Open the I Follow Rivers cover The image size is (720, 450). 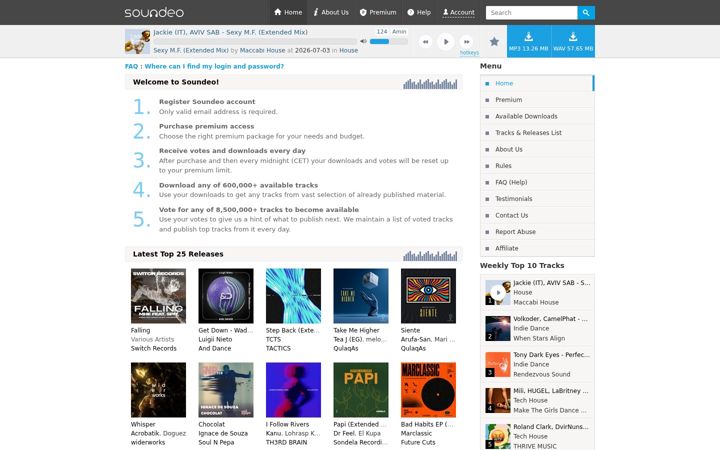click(x=293, y=390)
